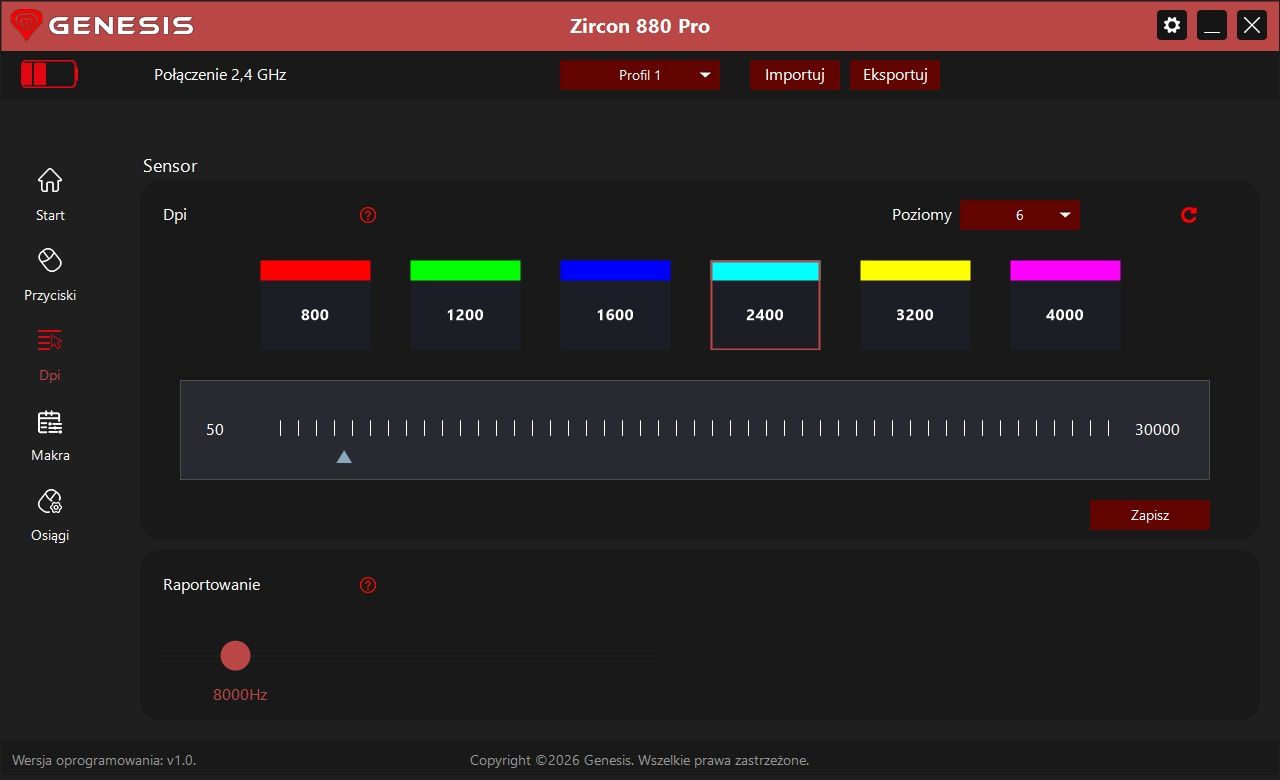Select the 3200 DPI level
This screenshot has width=1280, height=780.
click(915, 315)
